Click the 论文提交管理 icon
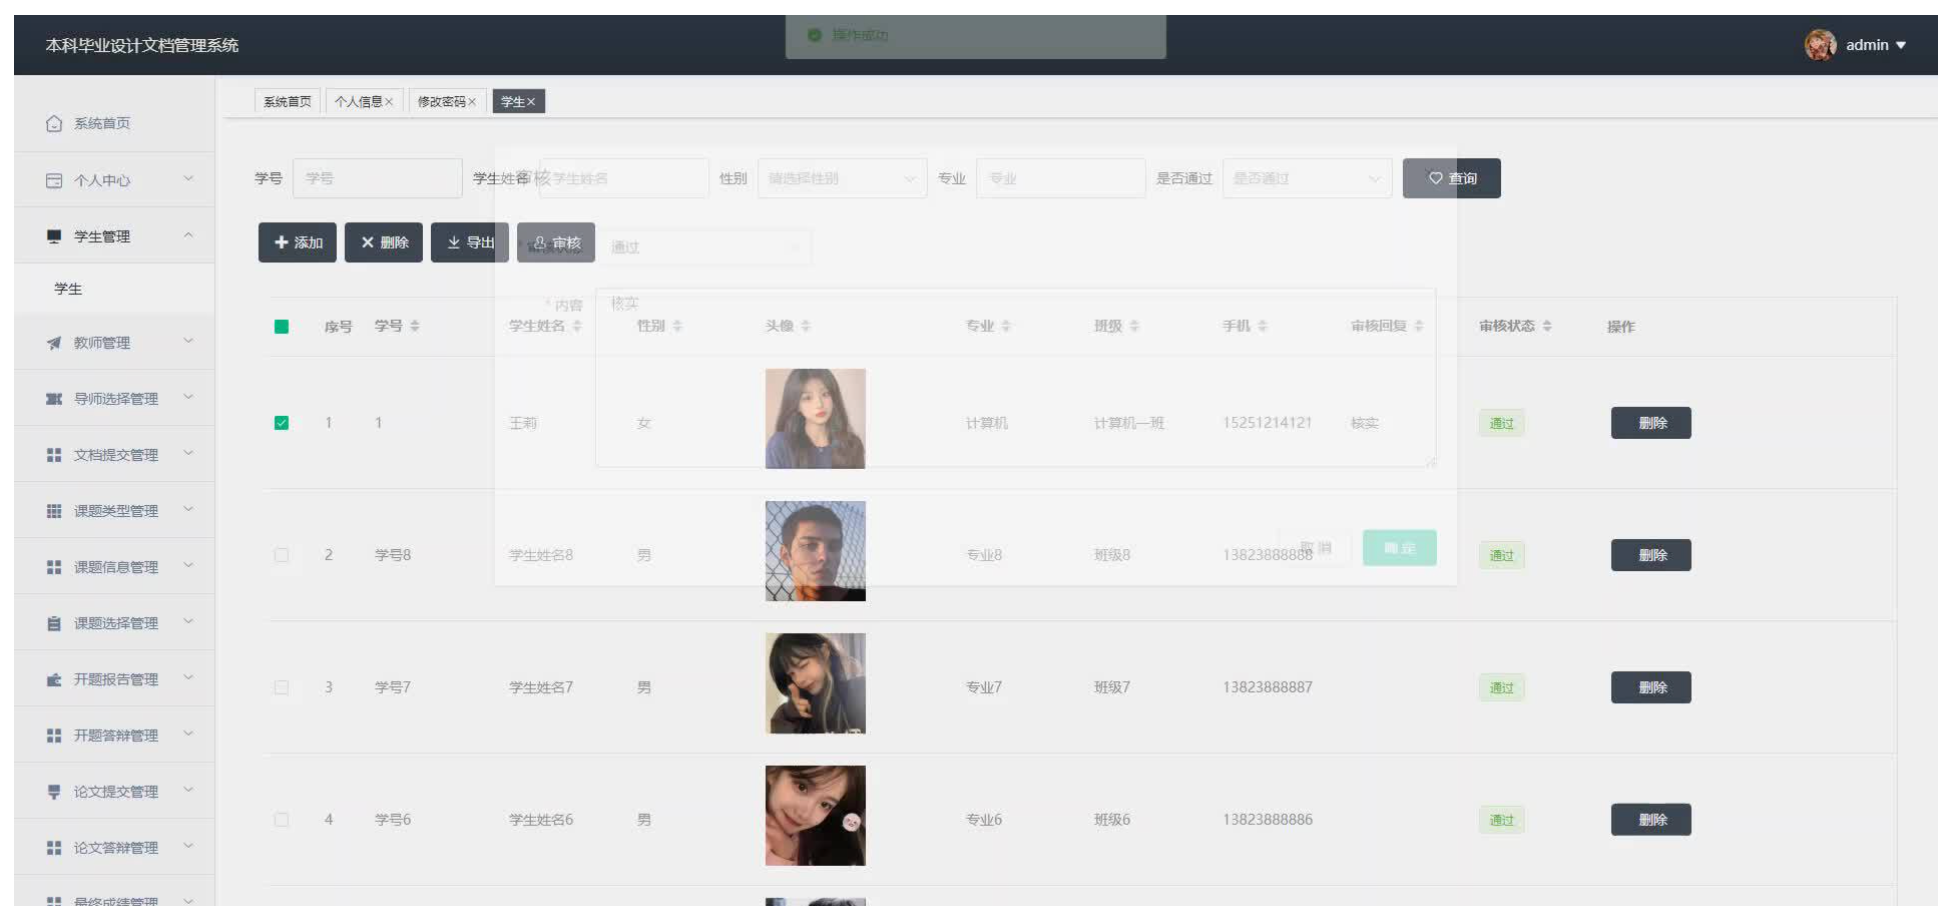 tap(54, 791)
